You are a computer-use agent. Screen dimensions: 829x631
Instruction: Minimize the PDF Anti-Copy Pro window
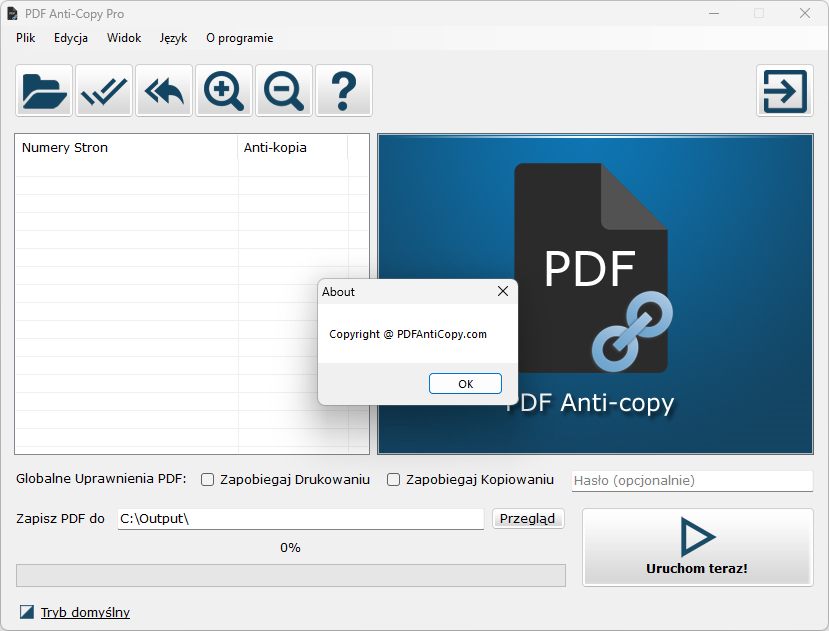click(714, 13)
